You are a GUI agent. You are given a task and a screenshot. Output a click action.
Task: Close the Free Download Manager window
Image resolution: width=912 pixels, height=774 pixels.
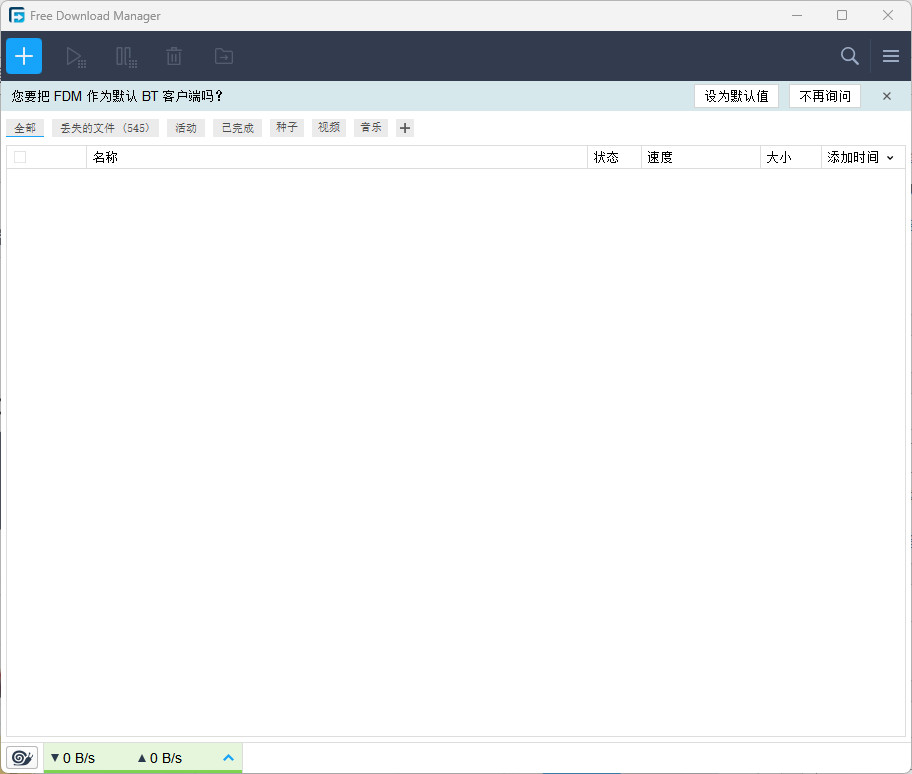coord(888,15)
